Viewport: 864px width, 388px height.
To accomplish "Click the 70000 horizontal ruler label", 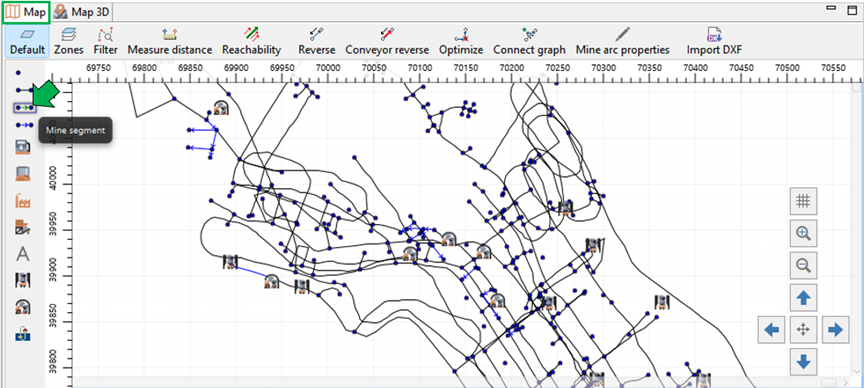I will pos(328,68).
